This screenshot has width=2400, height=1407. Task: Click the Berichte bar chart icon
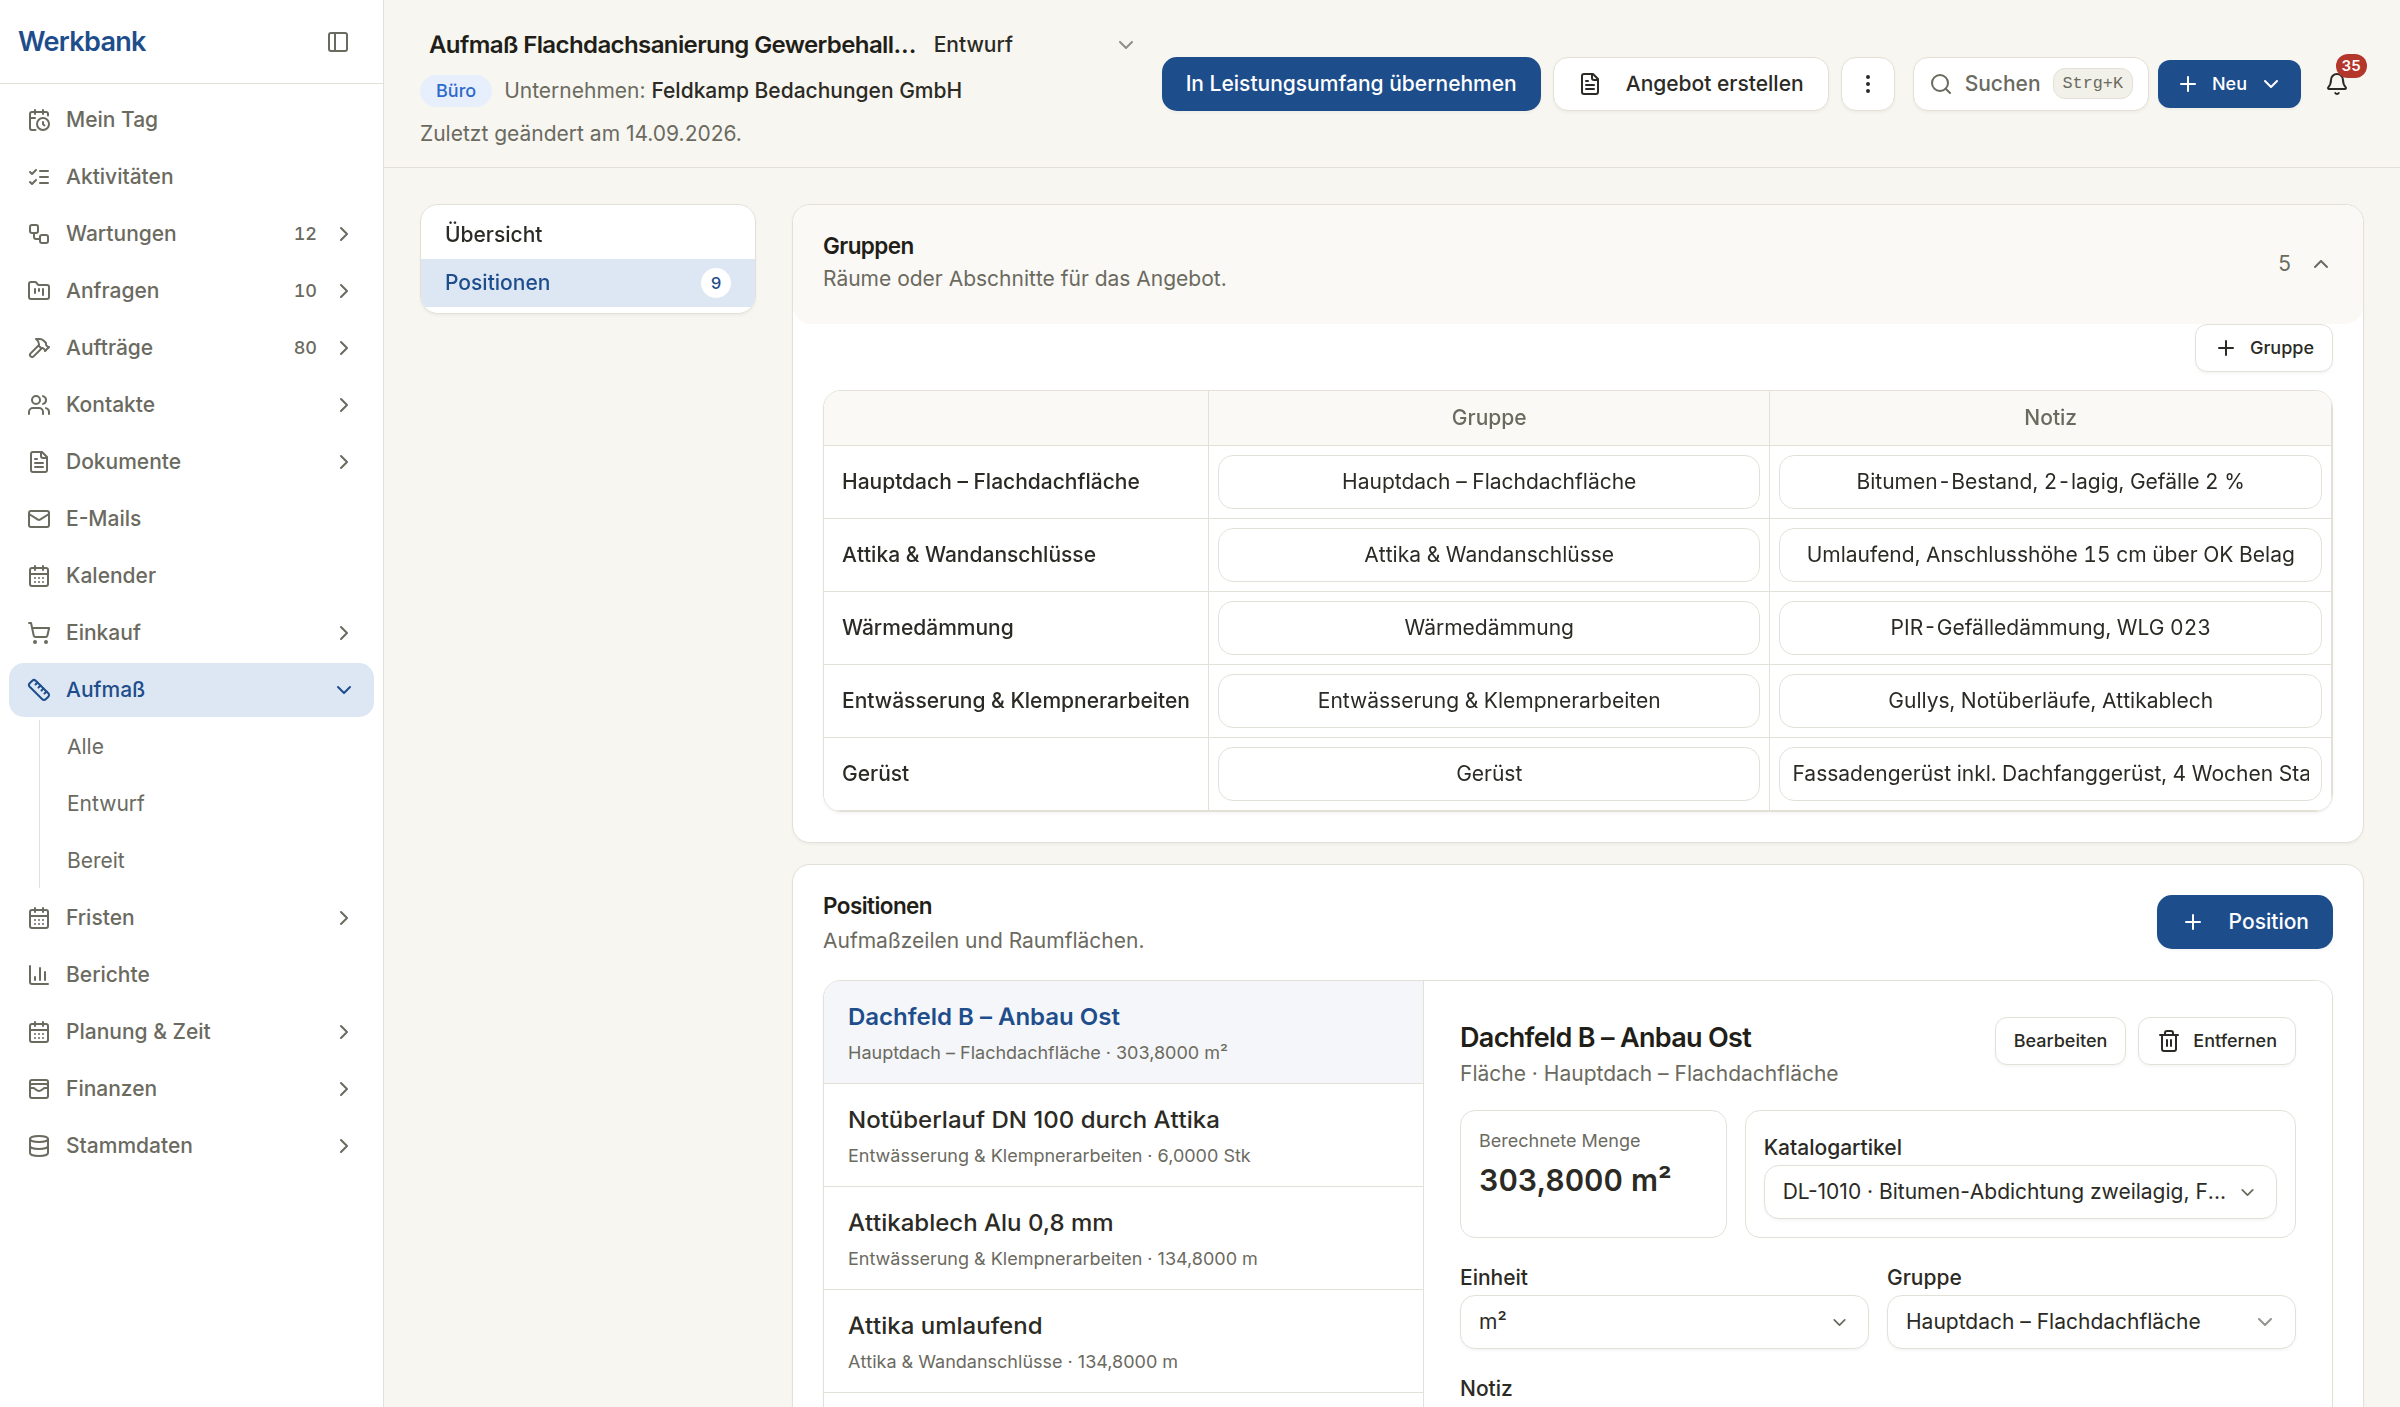(x=39, y=975)
